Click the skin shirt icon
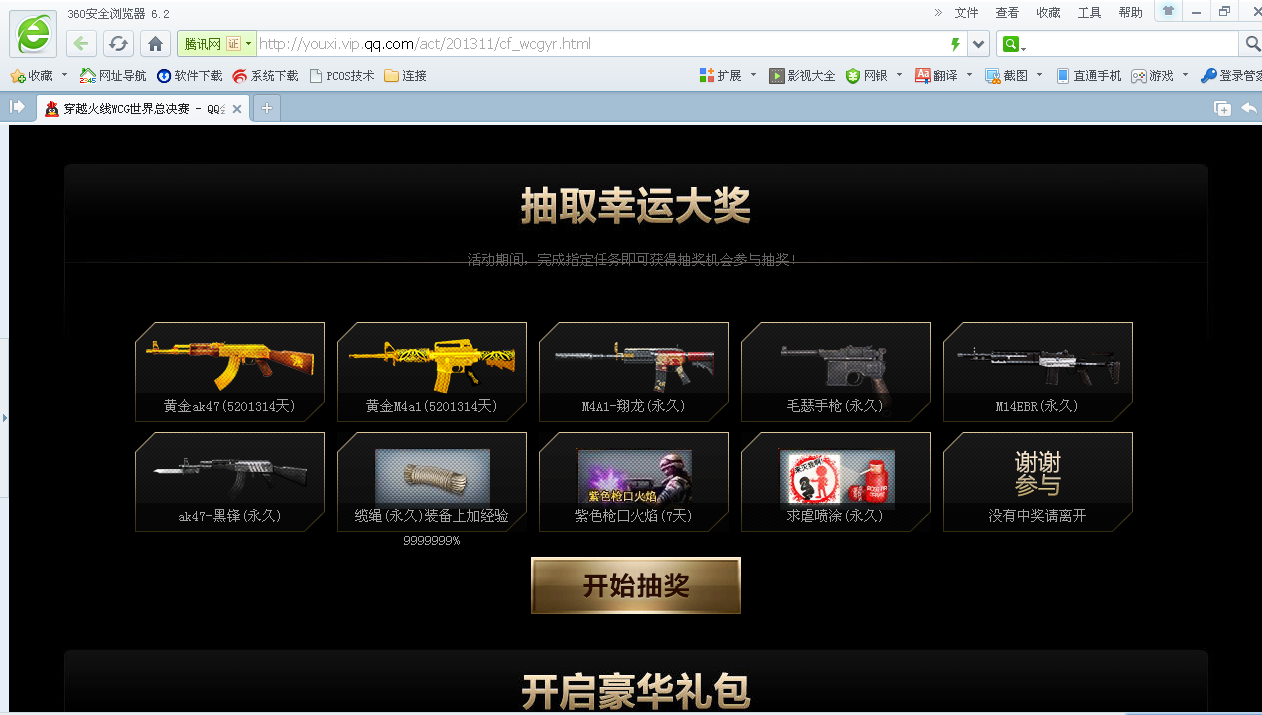1262x715 pixels. point(1168,11)
